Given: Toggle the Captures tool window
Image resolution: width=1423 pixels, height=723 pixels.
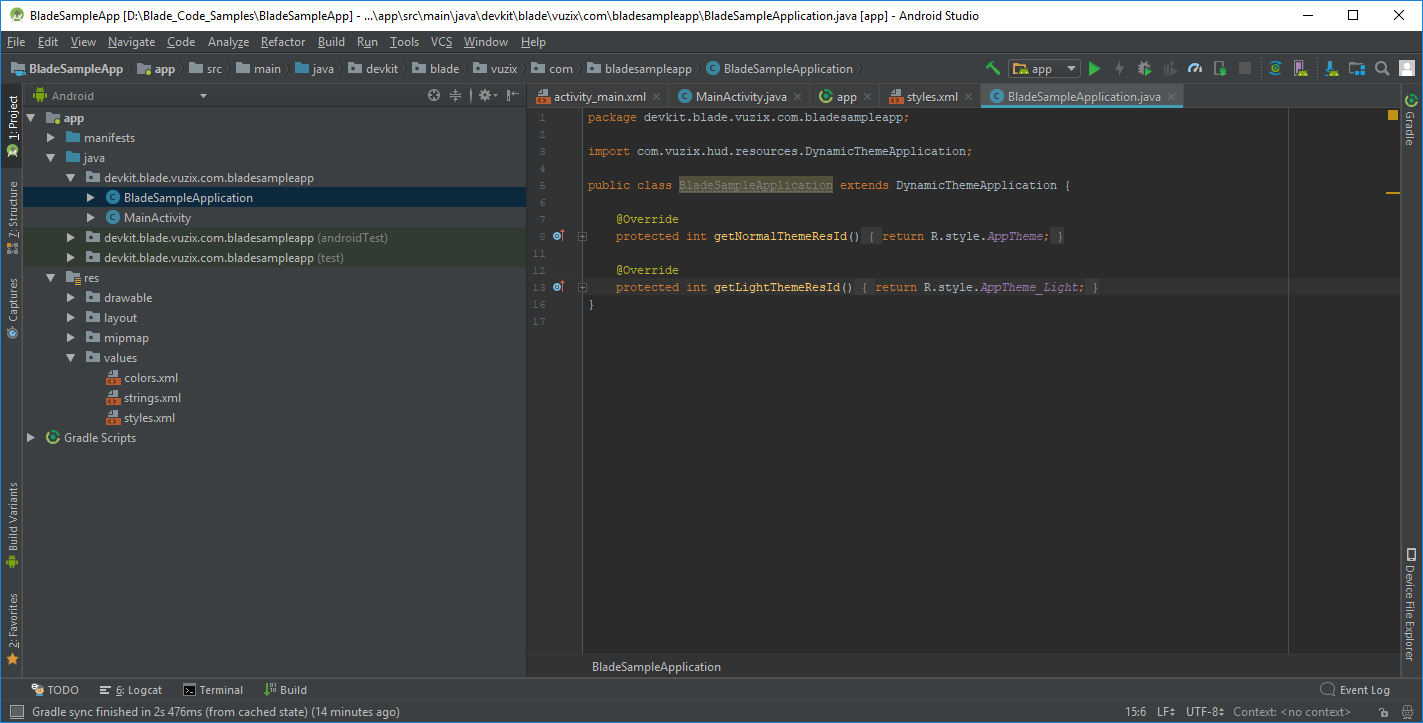Looking at the screenshot, I should (12, 308).
